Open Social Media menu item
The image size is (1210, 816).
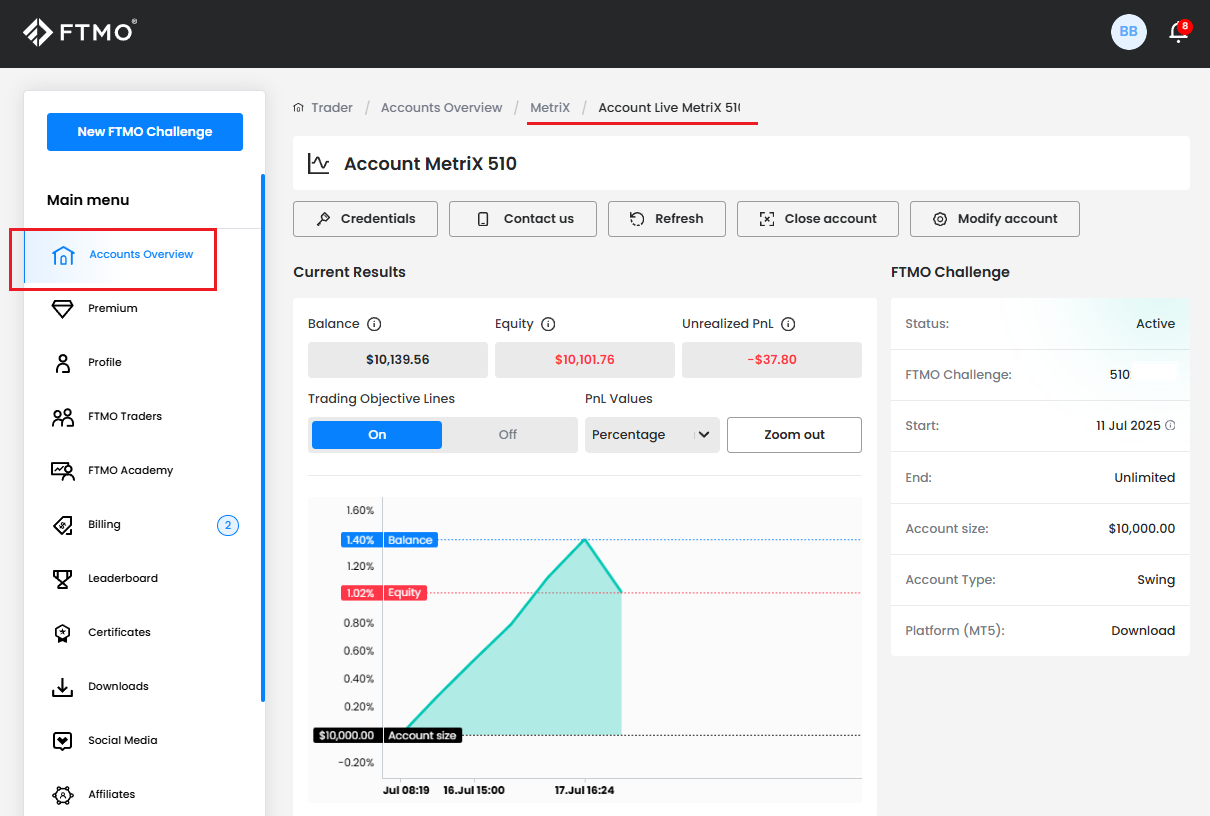(143, 740)
